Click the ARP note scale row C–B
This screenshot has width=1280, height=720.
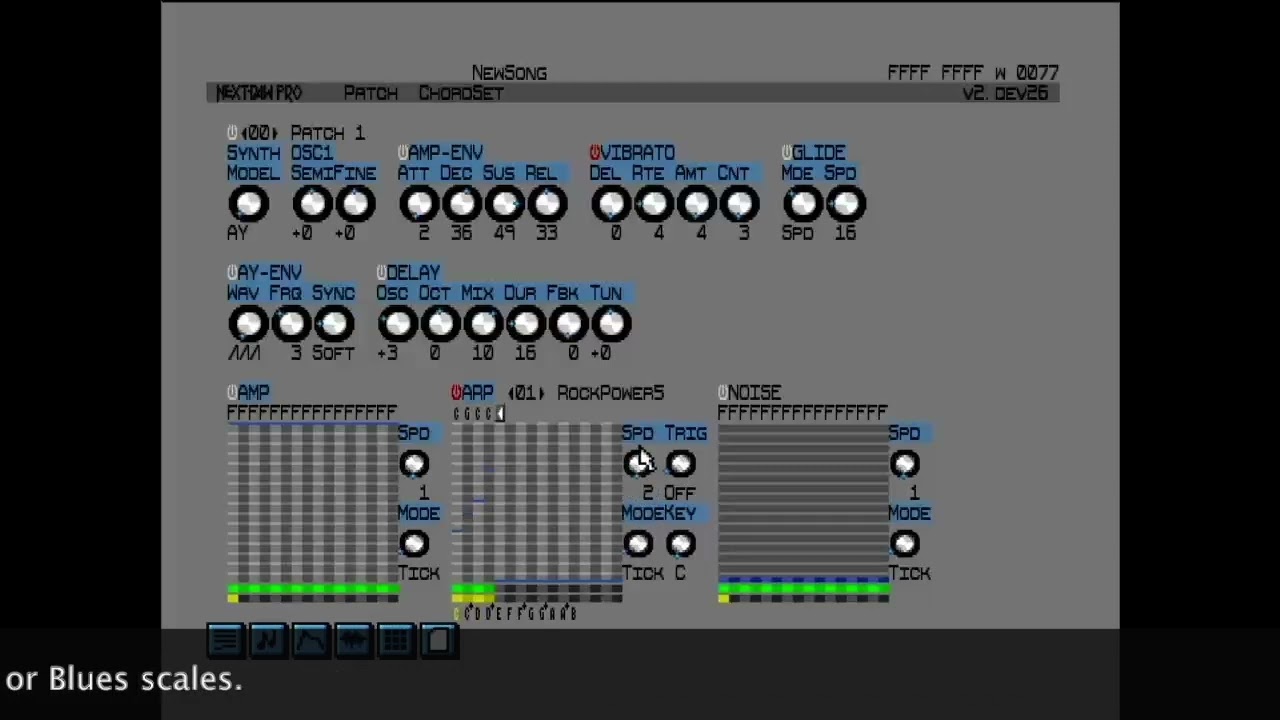(x=516, y=614)
